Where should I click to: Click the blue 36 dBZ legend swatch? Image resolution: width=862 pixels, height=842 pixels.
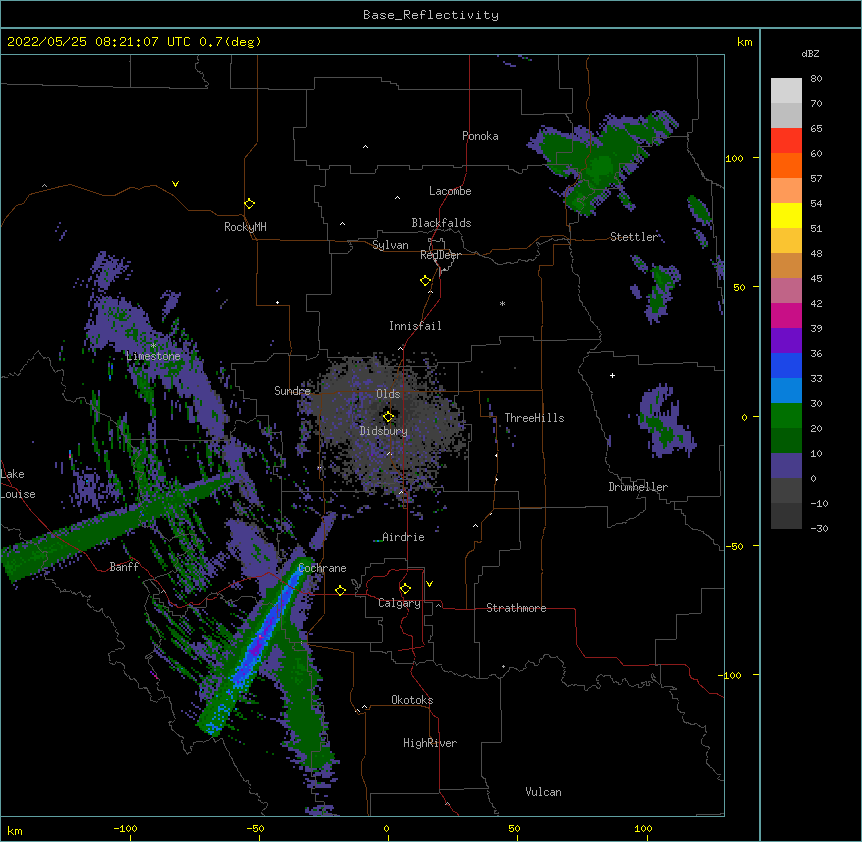(786, 365)
